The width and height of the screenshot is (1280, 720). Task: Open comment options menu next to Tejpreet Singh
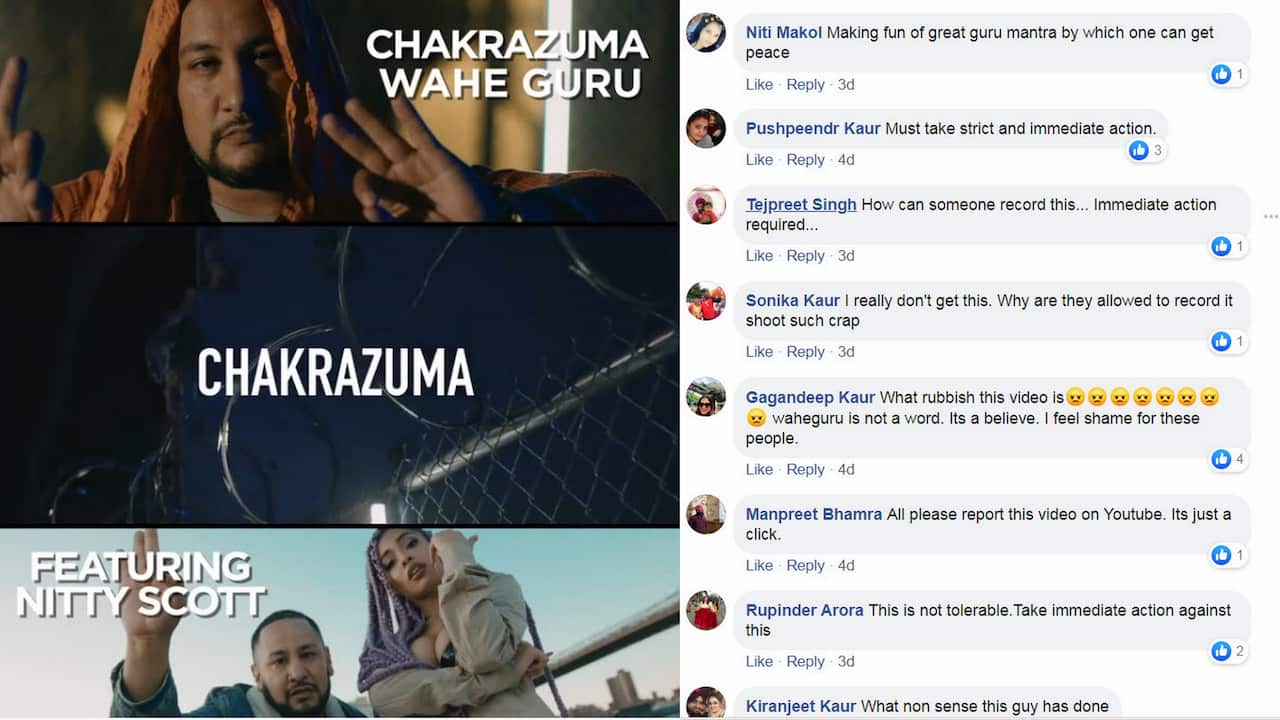(1270, 216)
